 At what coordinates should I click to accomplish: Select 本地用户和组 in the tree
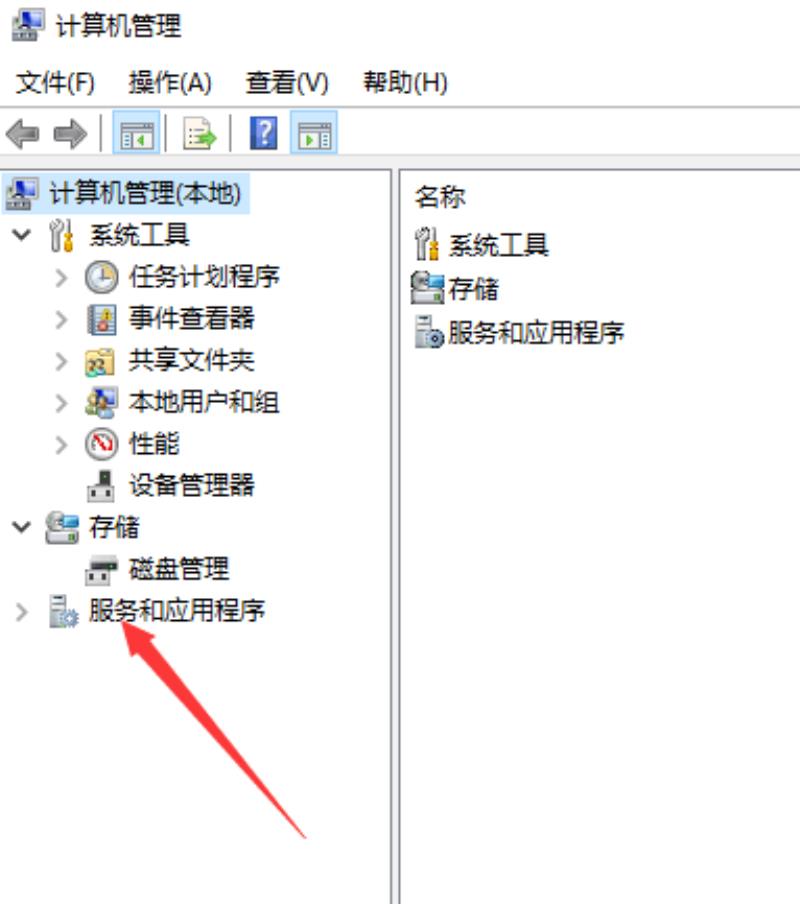click(204, 402)
